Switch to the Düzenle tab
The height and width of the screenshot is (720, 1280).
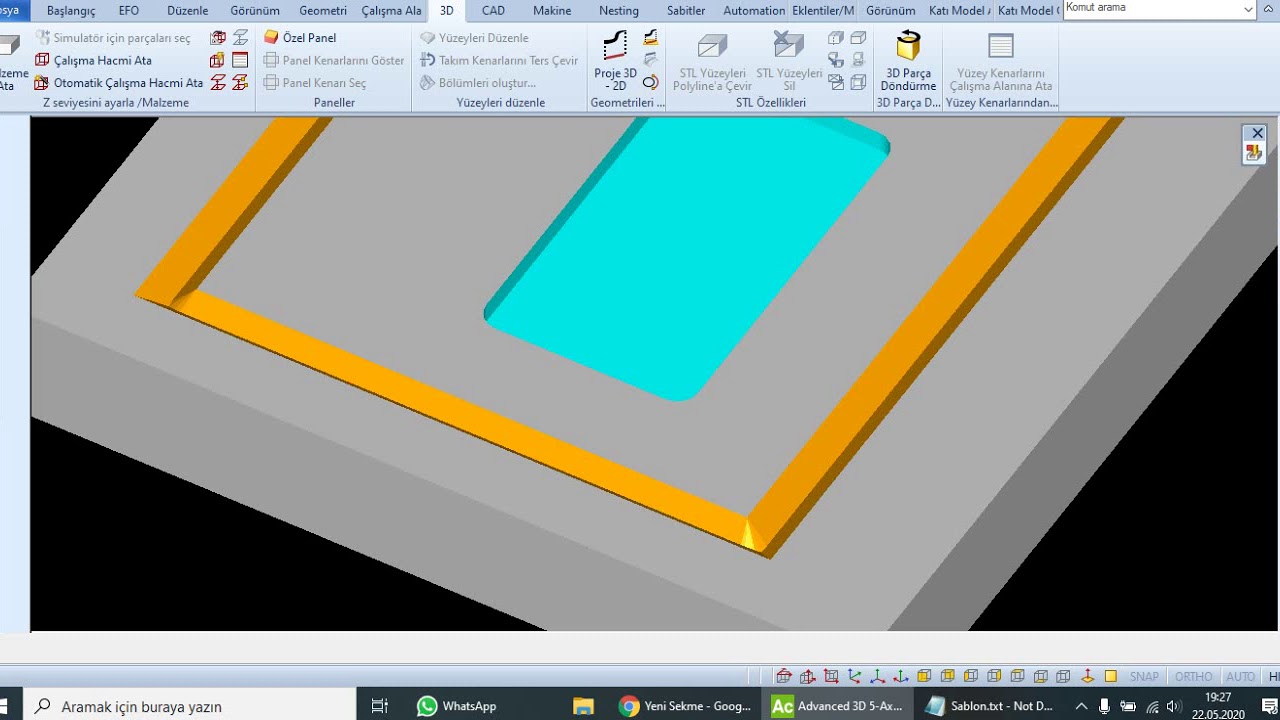click(188, 10)
